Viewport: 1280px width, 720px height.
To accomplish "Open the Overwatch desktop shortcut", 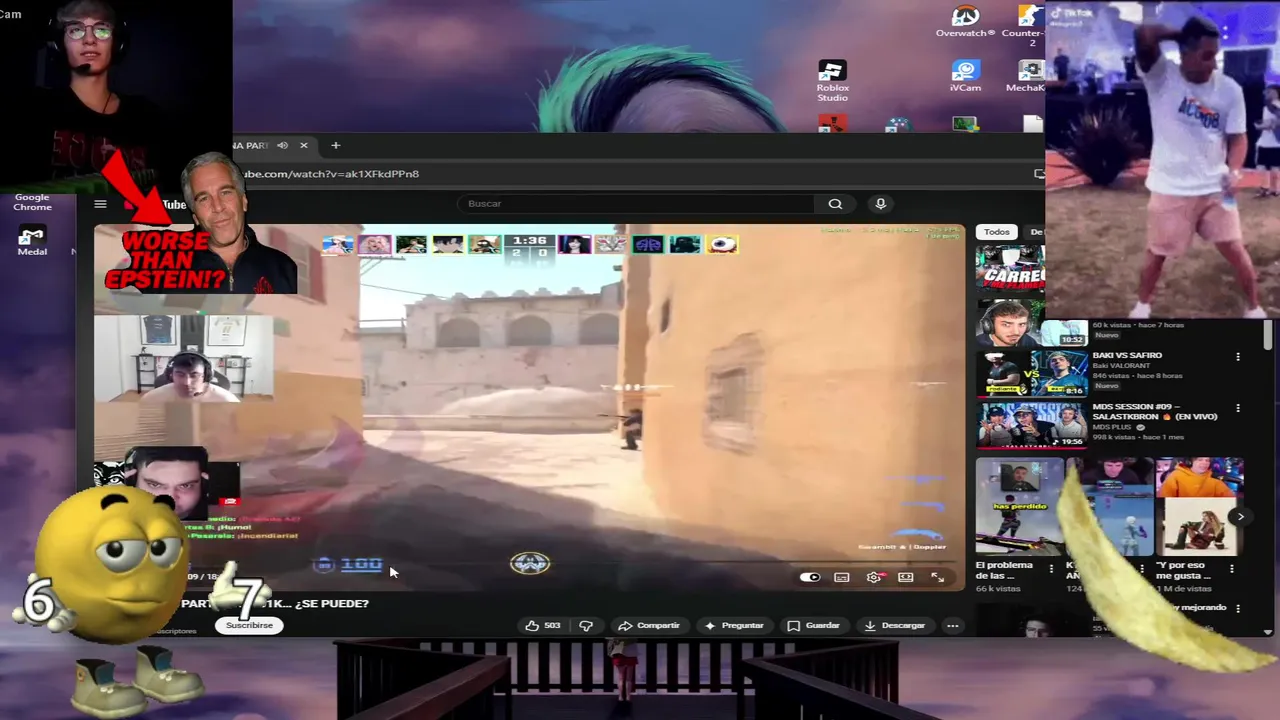I will [x=965, y=21].
